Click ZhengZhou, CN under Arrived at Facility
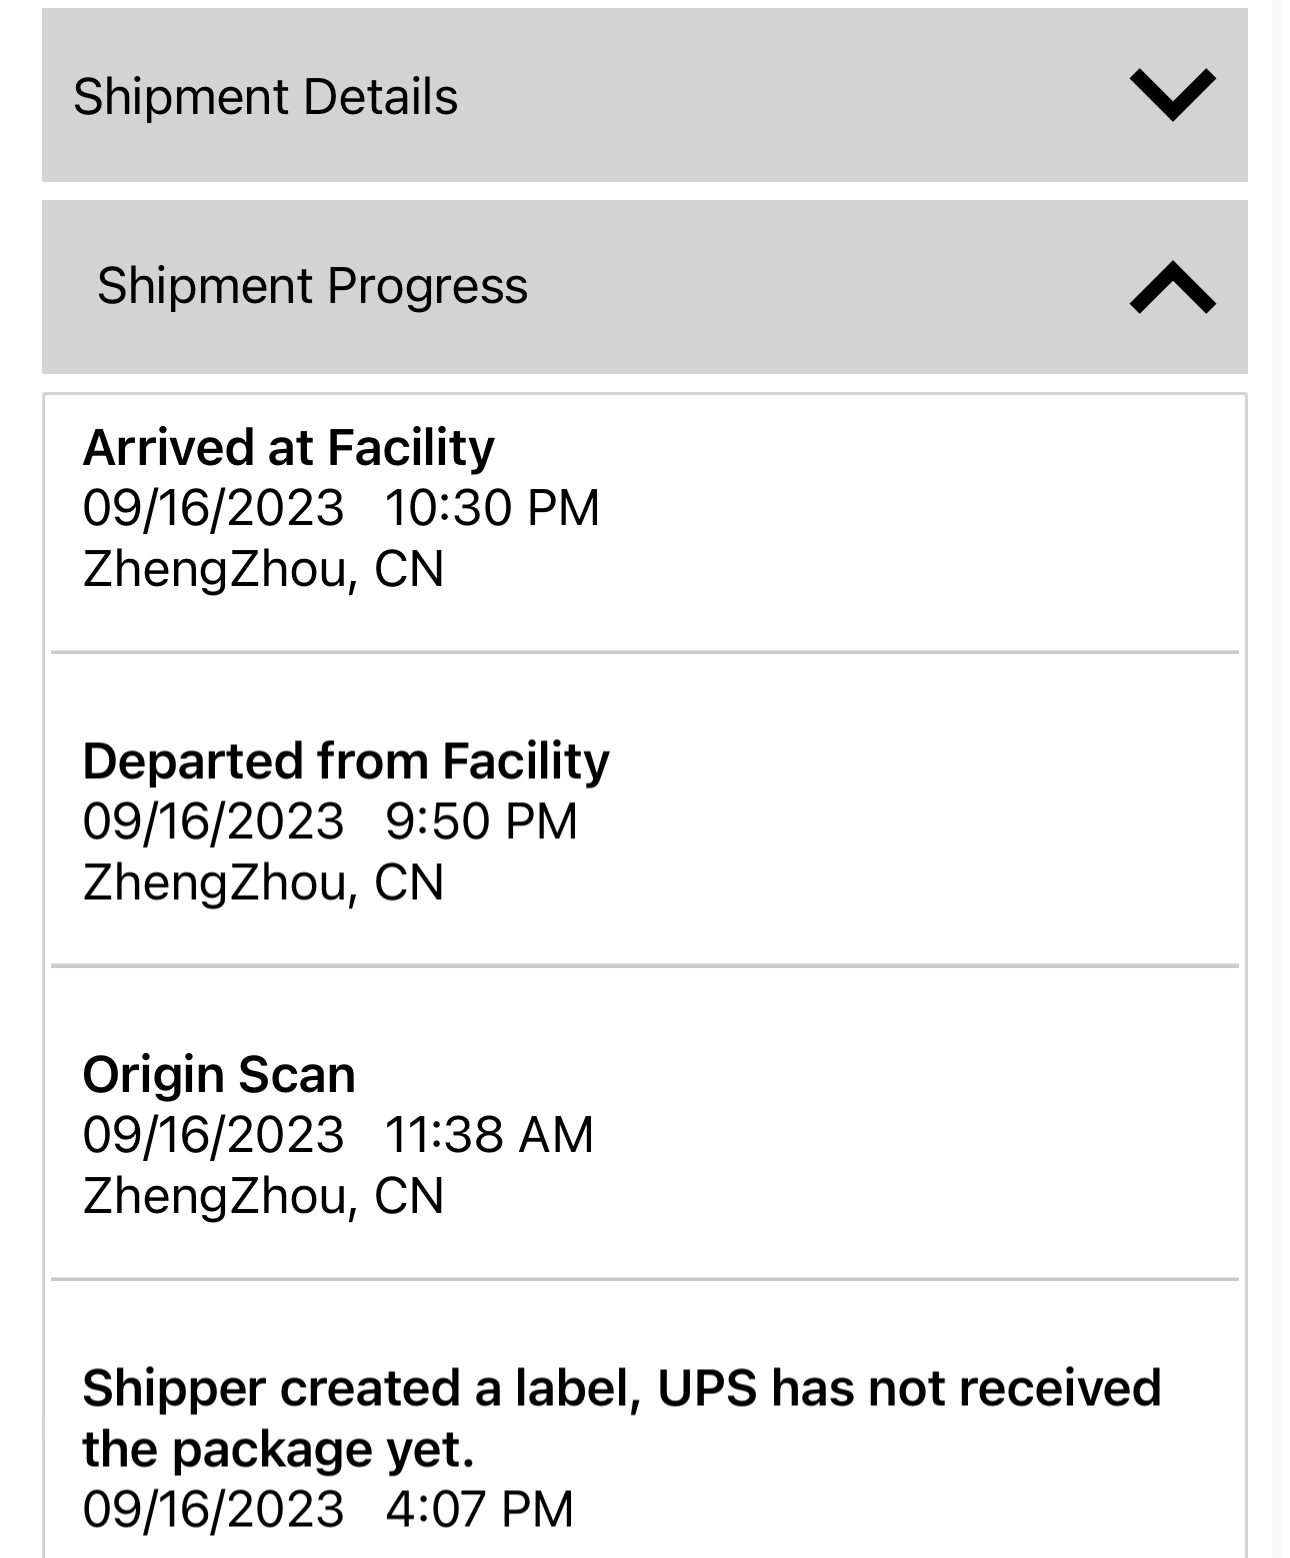 263,569
